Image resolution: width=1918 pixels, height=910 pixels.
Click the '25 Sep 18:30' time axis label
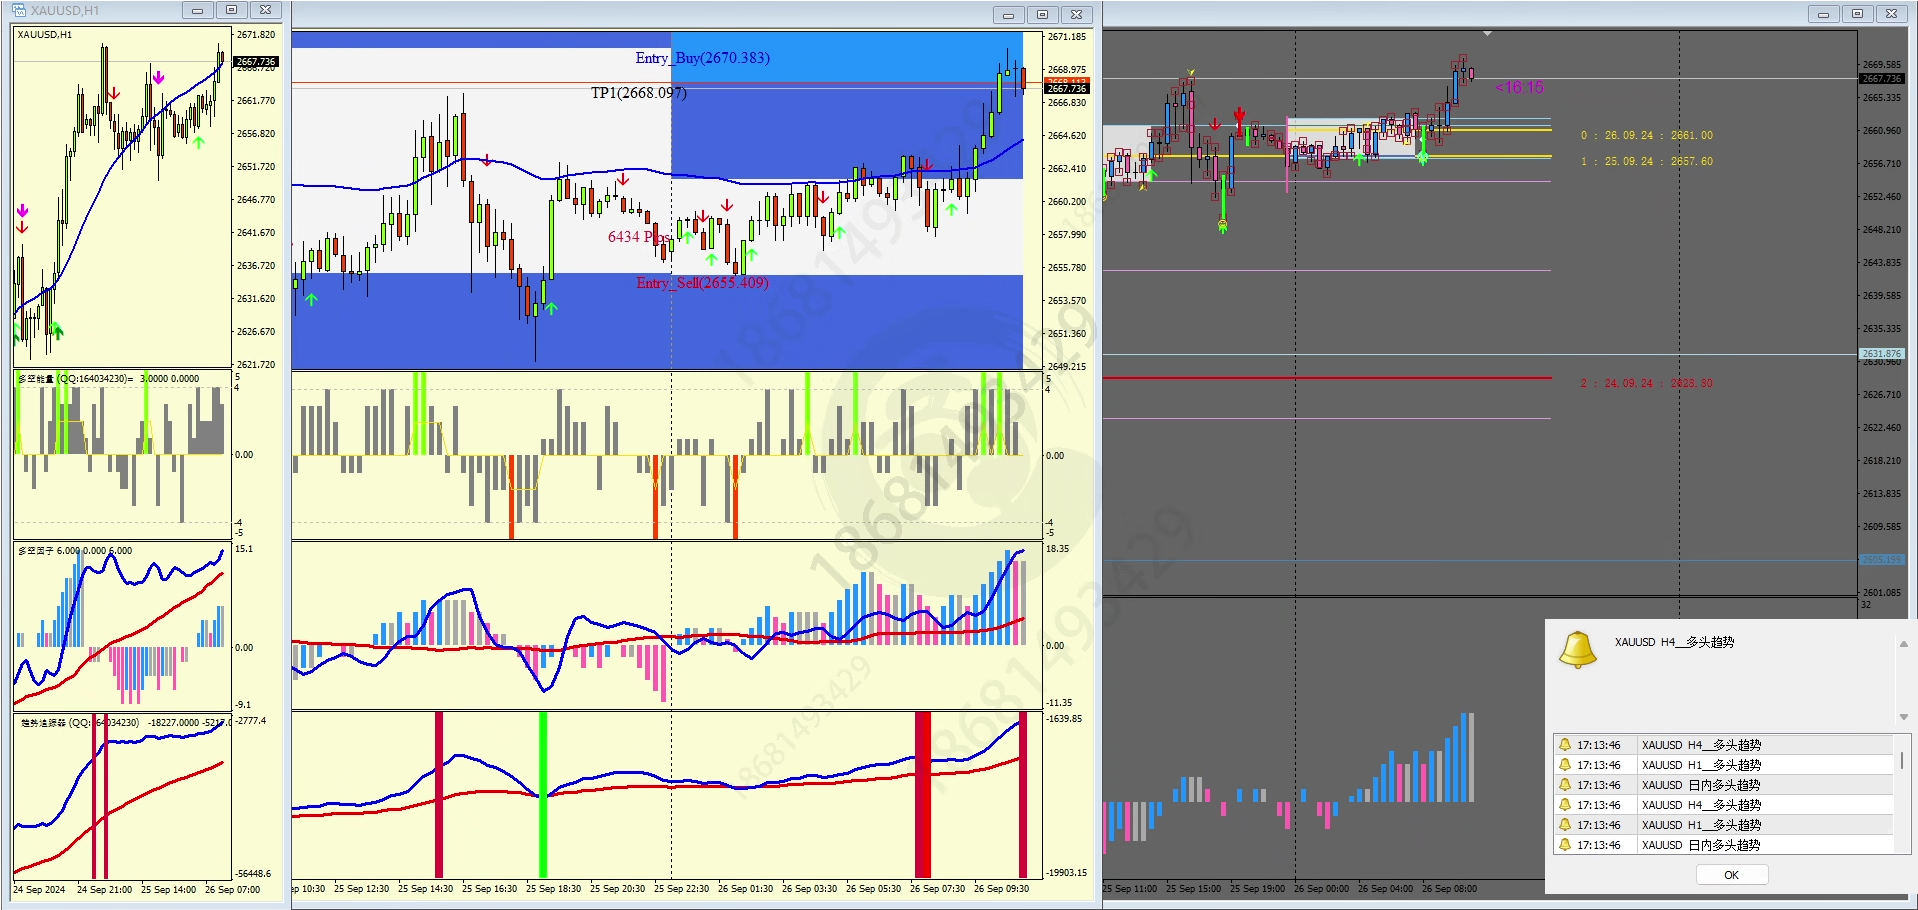tap(553, 888)
